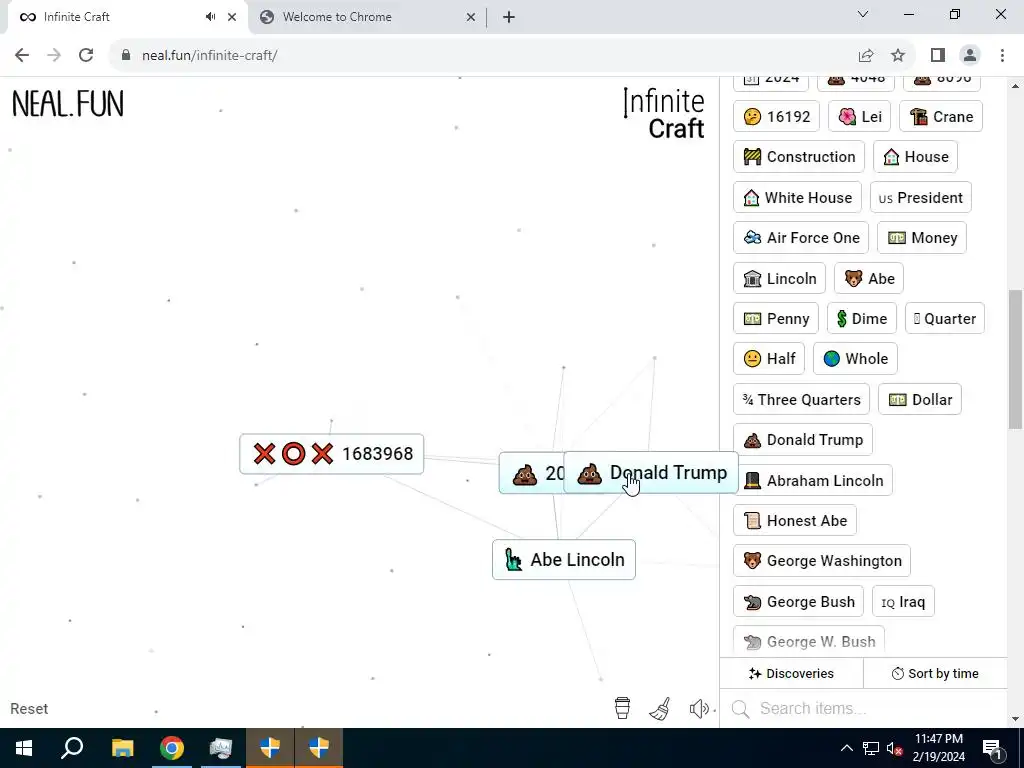Pick the Abe bear element

(869, 278)
